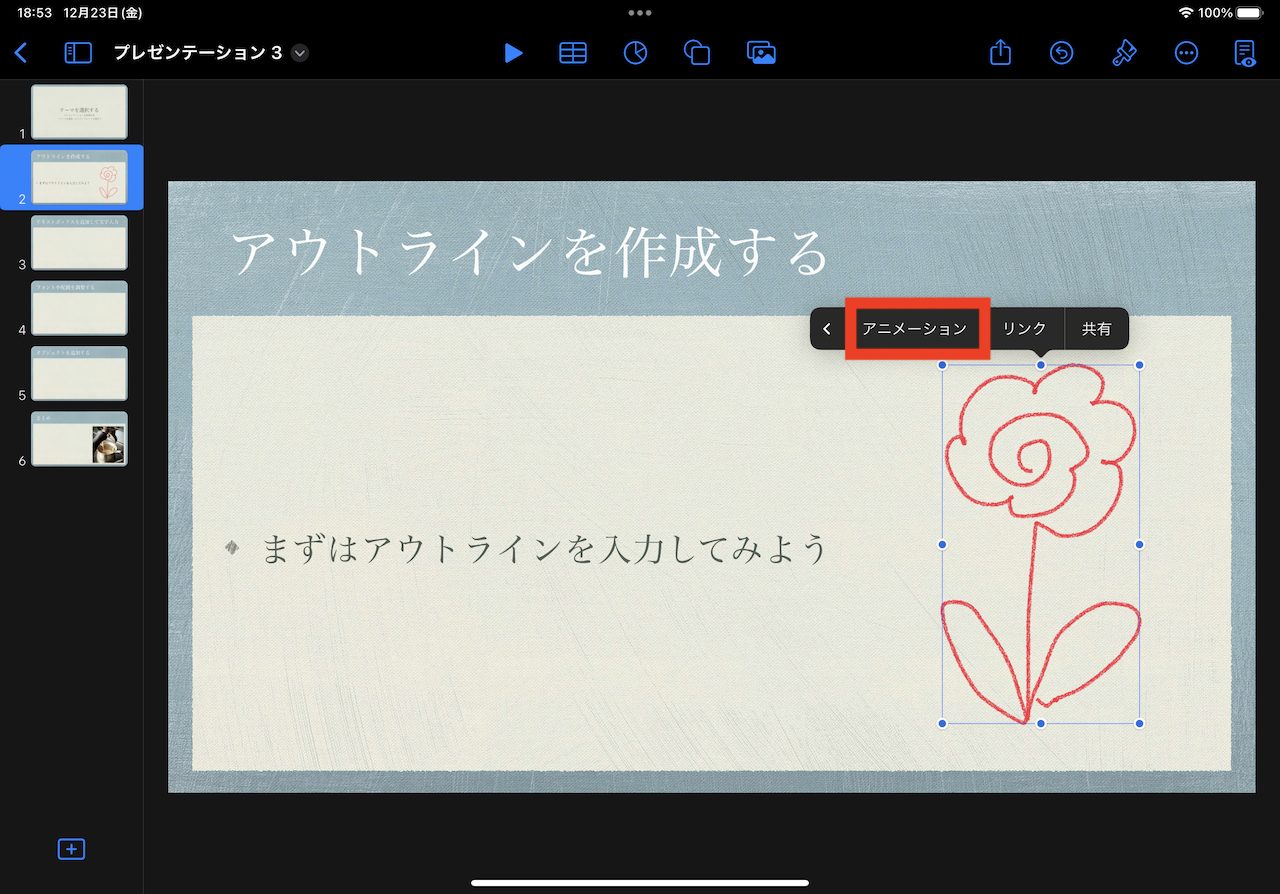Go back in the context menu

(x=827, y=329)
